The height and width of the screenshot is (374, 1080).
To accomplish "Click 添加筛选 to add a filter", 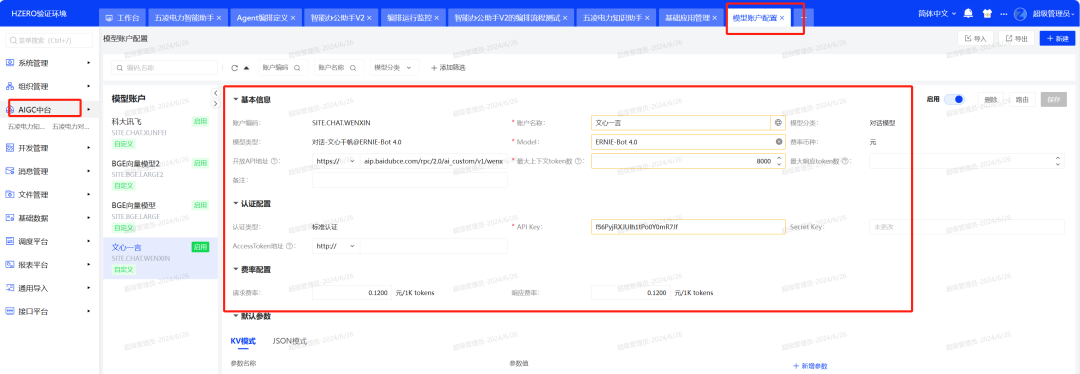I will click(x=448, y=68).
